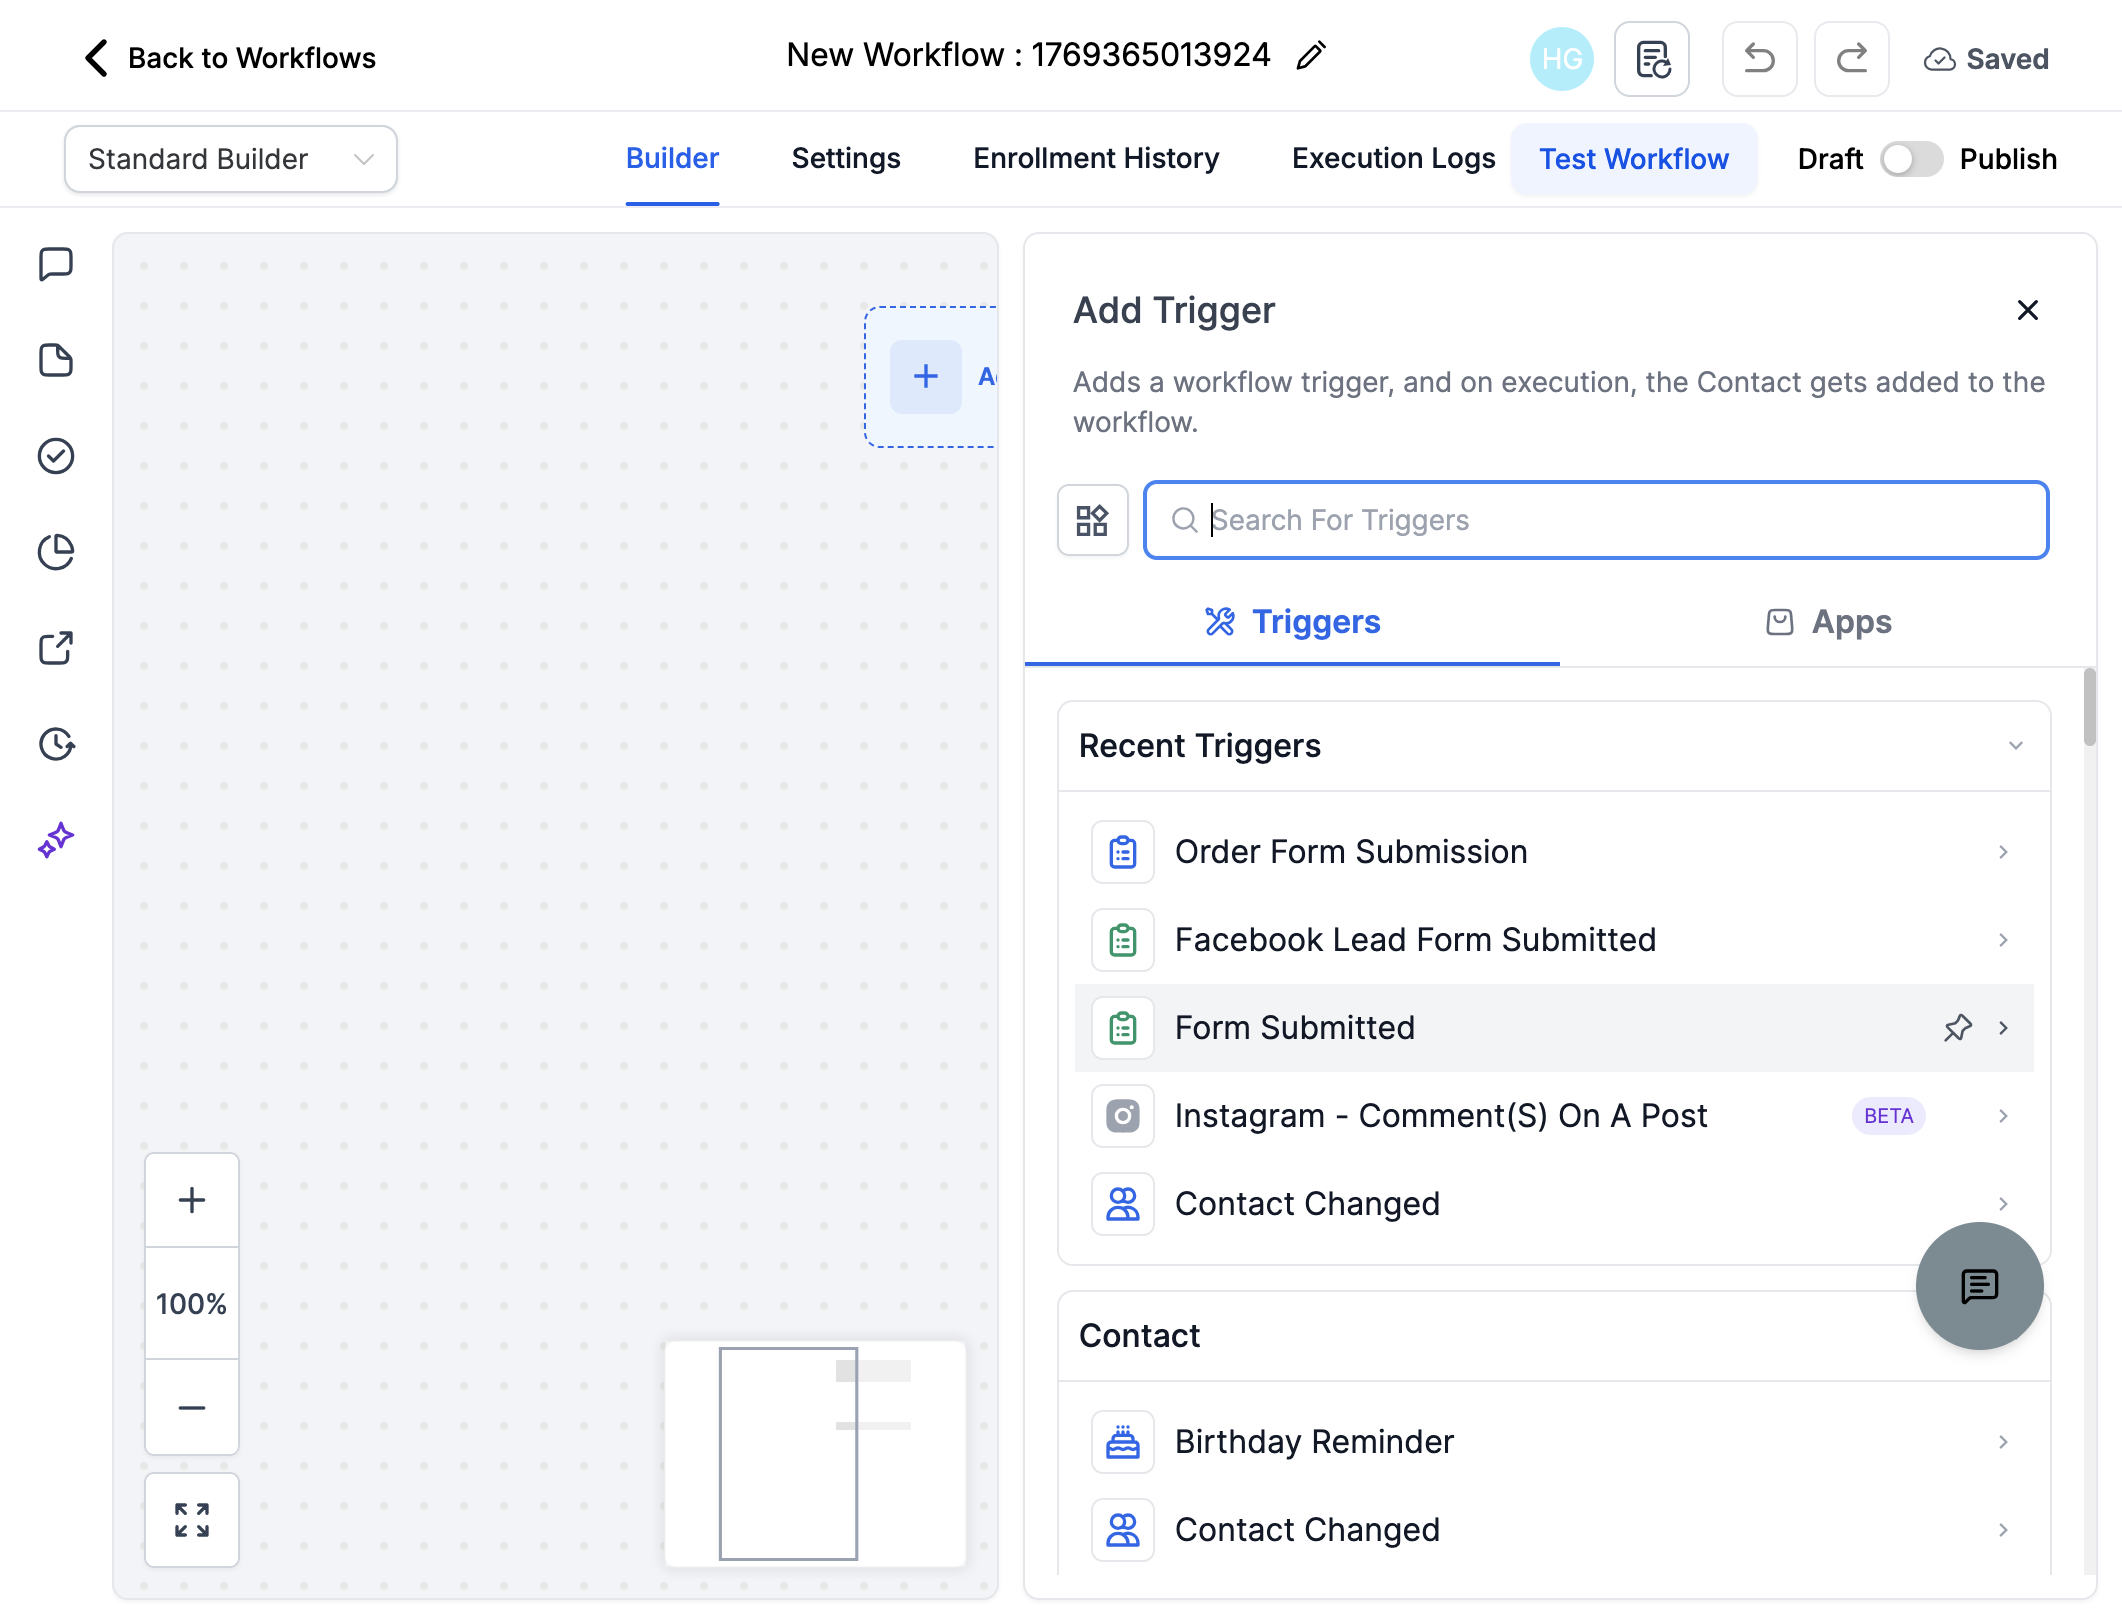Open the pie chart stats sidebar icon
This screenshot has width=2122, height=1624.
point(56,552)
